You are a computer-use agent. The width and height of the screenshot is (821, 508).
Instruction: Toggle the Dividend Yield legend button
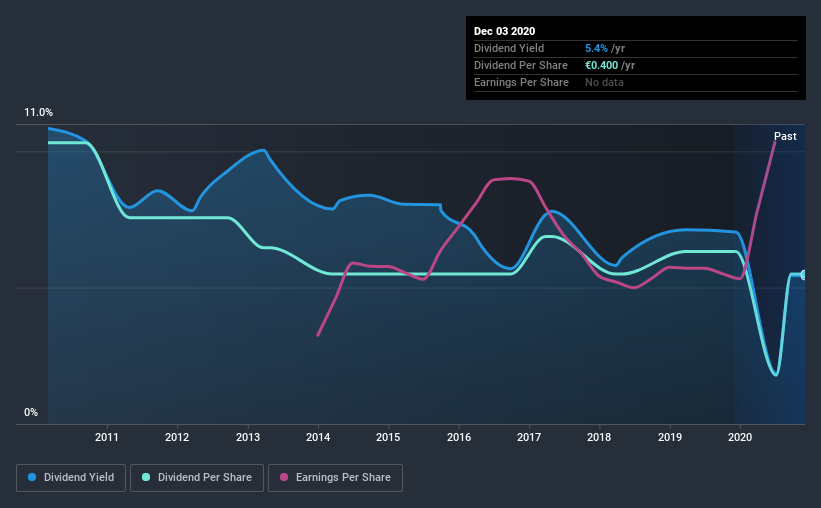point(71,478)
